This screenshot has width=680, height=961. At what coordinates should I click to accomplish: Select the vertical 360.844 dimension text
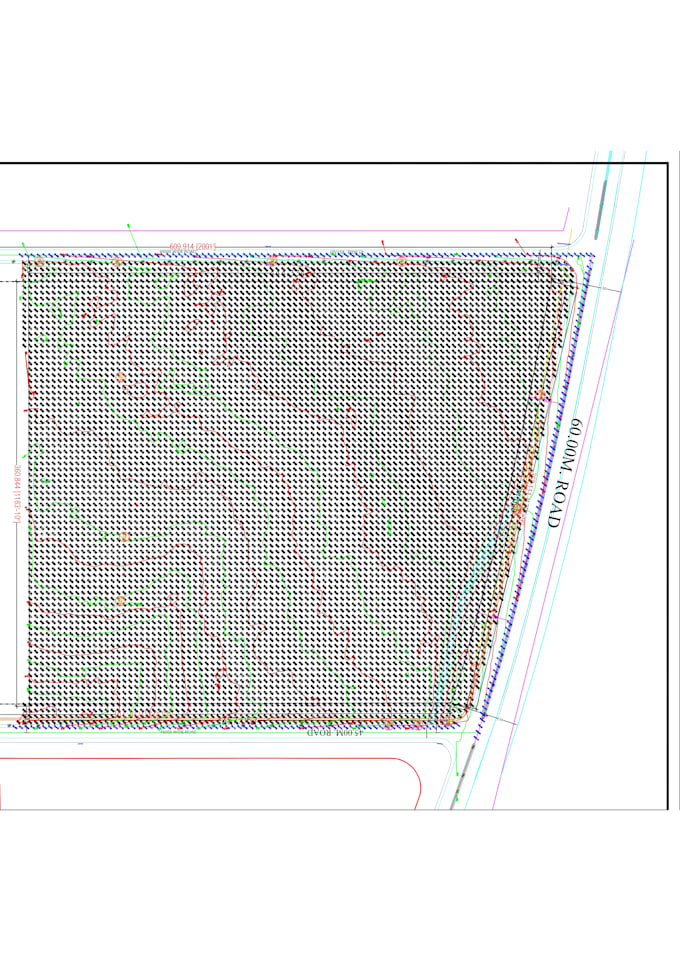17,494
